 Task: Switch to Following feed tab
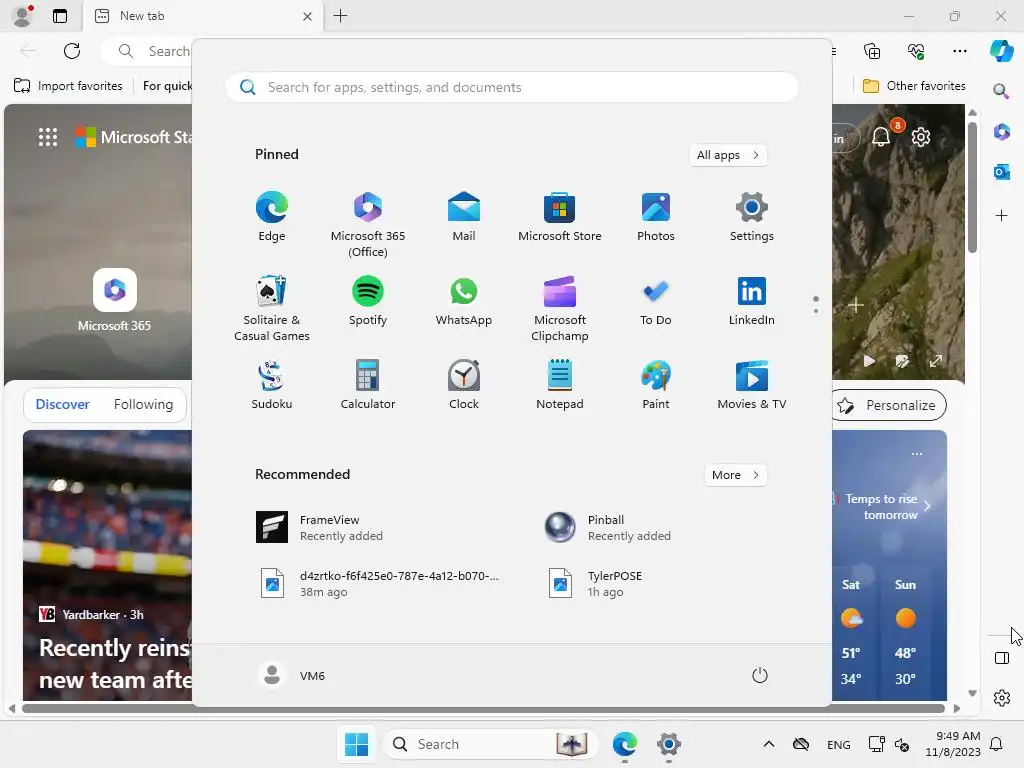[x=144, y=404]
